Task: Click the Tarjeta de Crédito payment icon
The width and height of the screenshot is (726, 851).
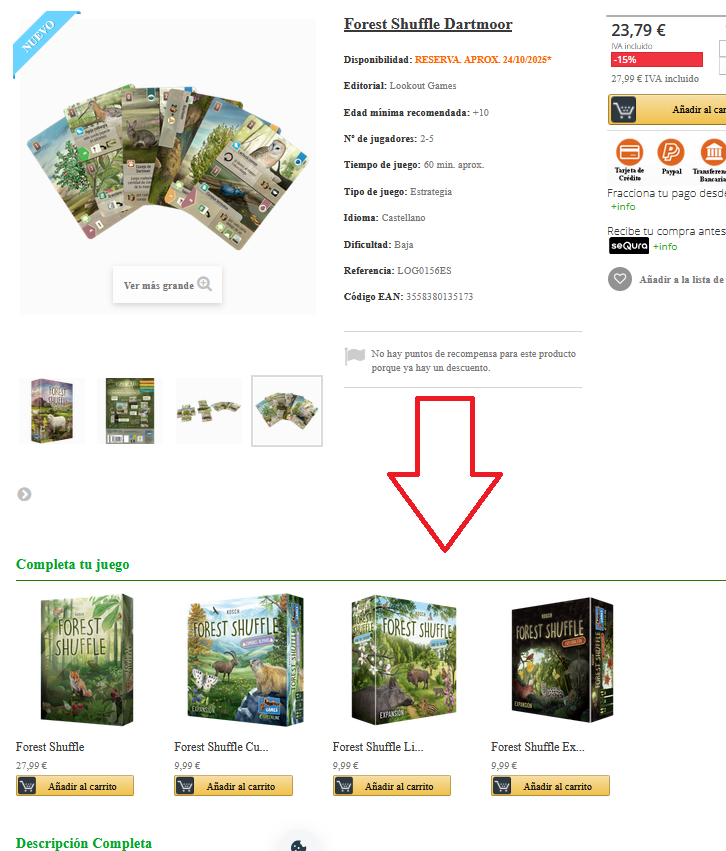Action: pyautogui.click(x=629, y=152)
